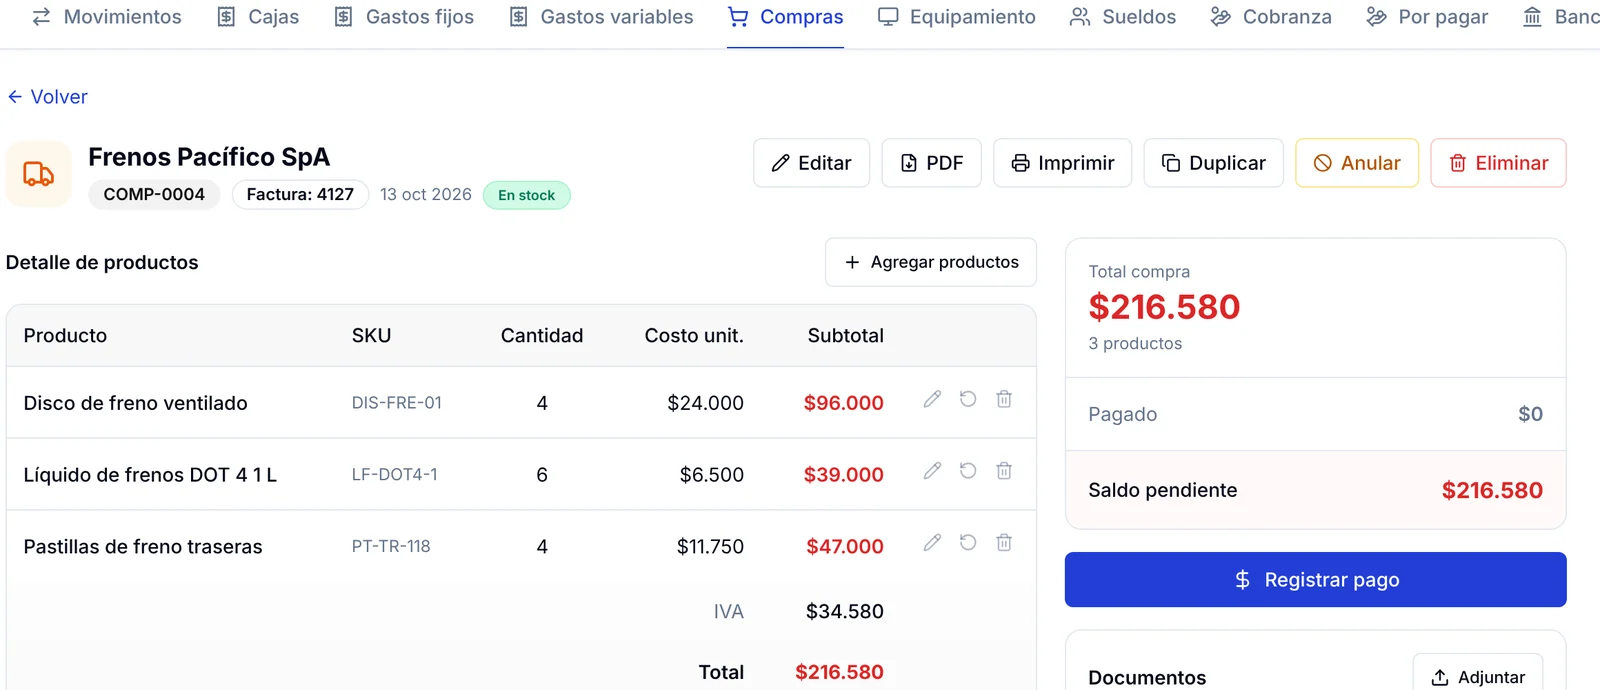Select the Compras tab
Viewport: 1600px width, 690px height.
tap(785, 17)
